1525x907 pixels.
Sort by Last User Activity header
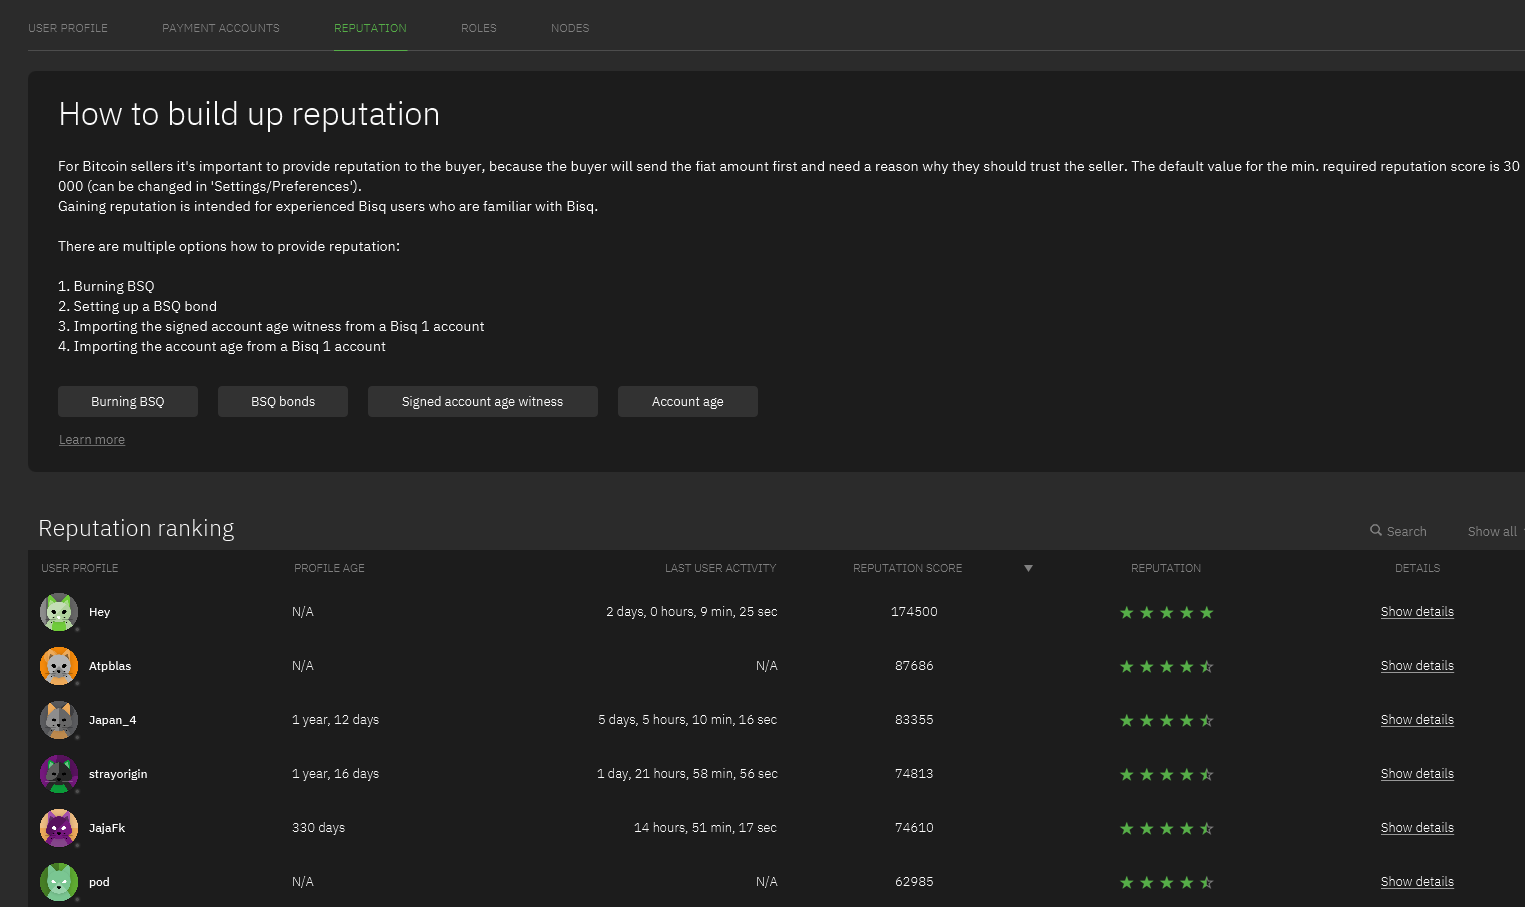click(720, 568)
